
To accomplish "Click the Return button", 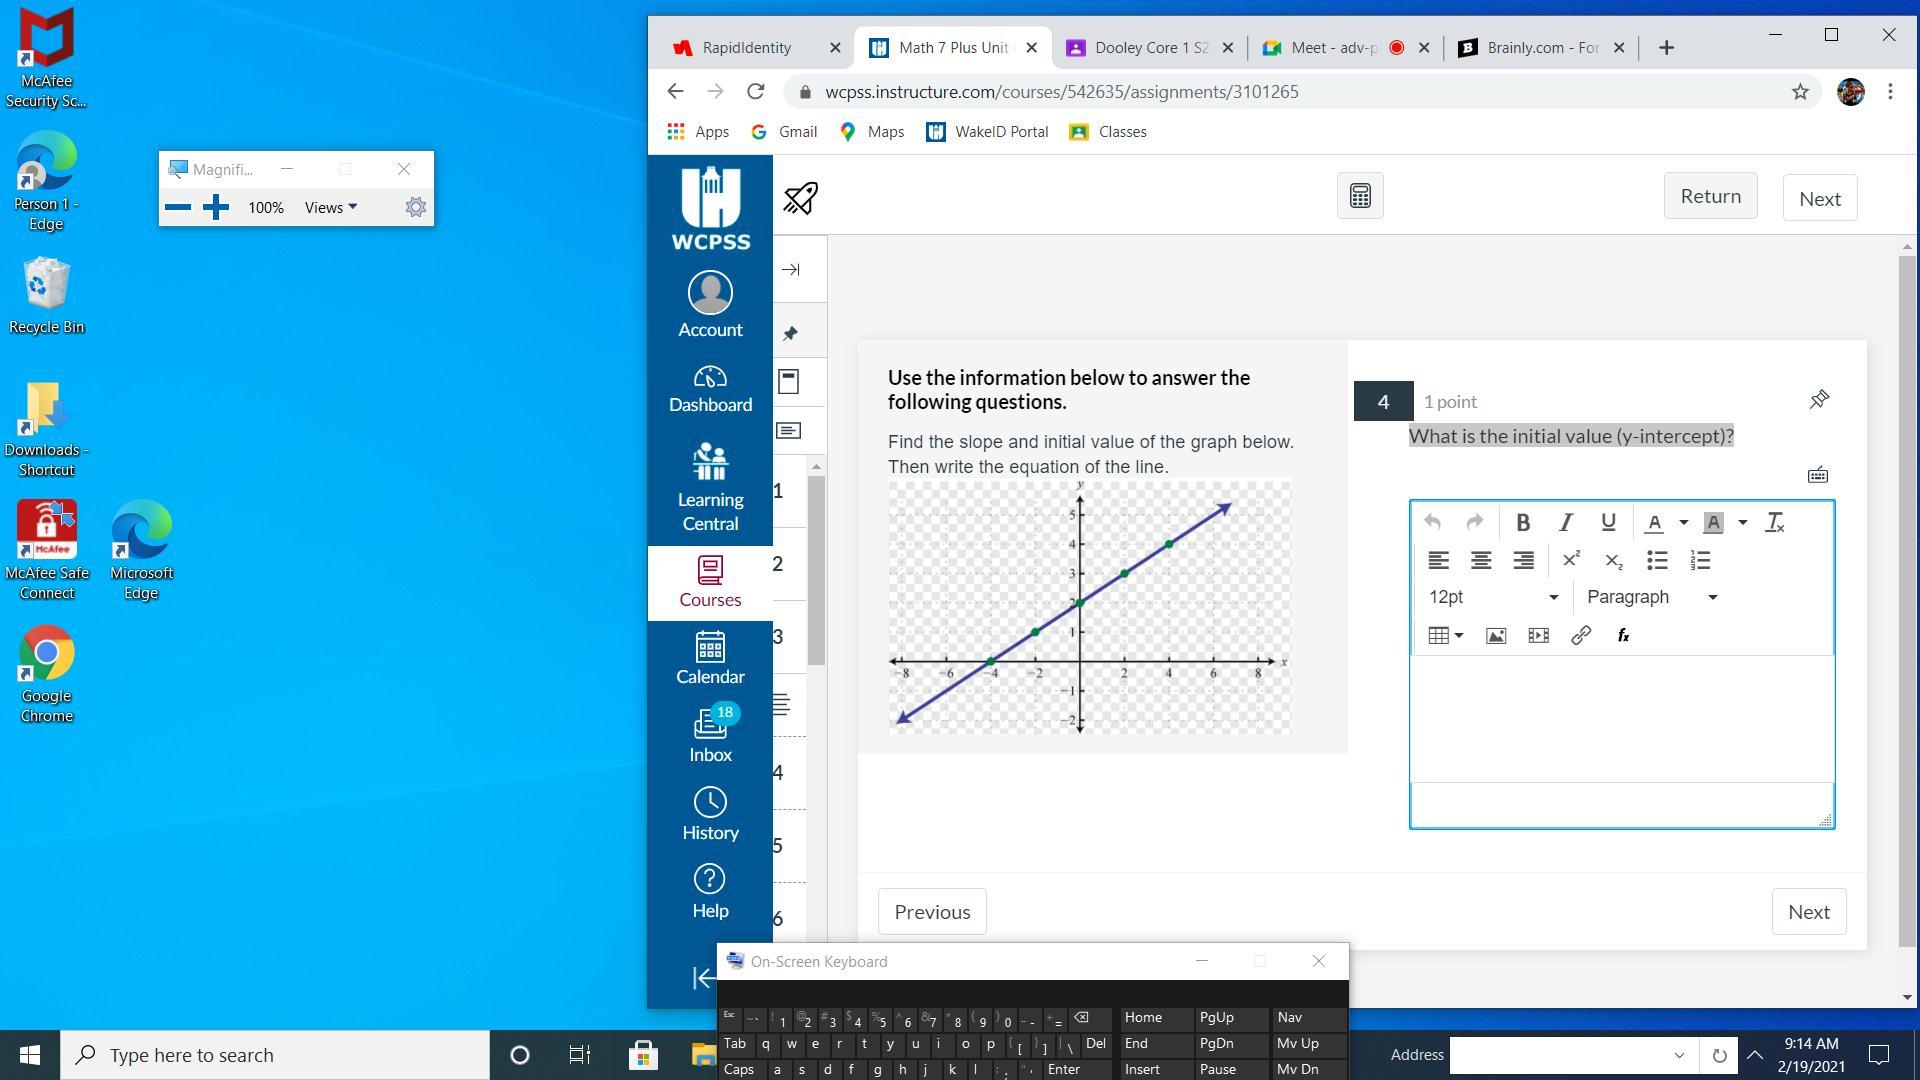I will click(x=1710, y=196).
